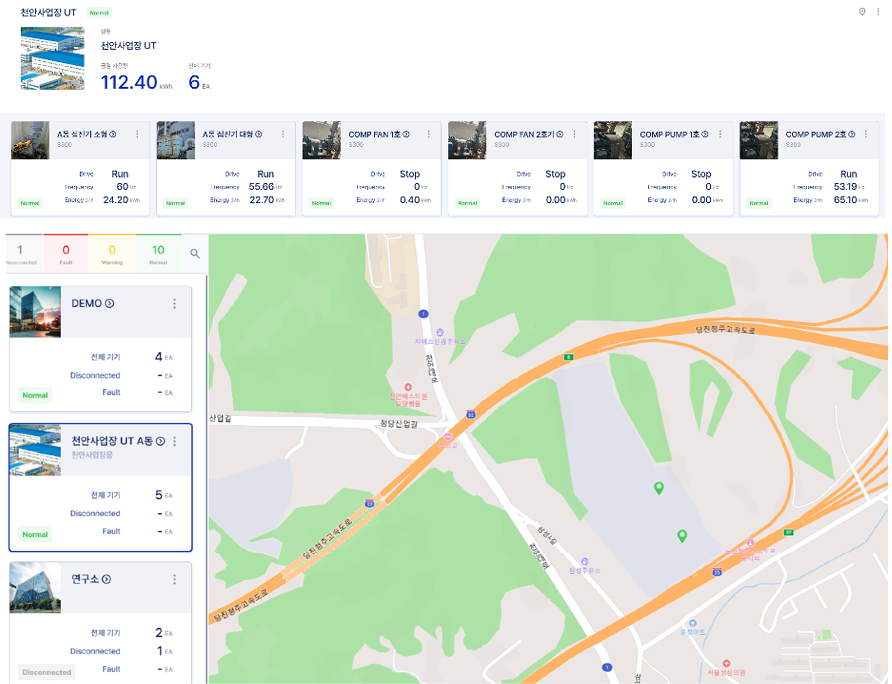Open detail arrow next to COMP FAN 1호

tap(406, 134)
